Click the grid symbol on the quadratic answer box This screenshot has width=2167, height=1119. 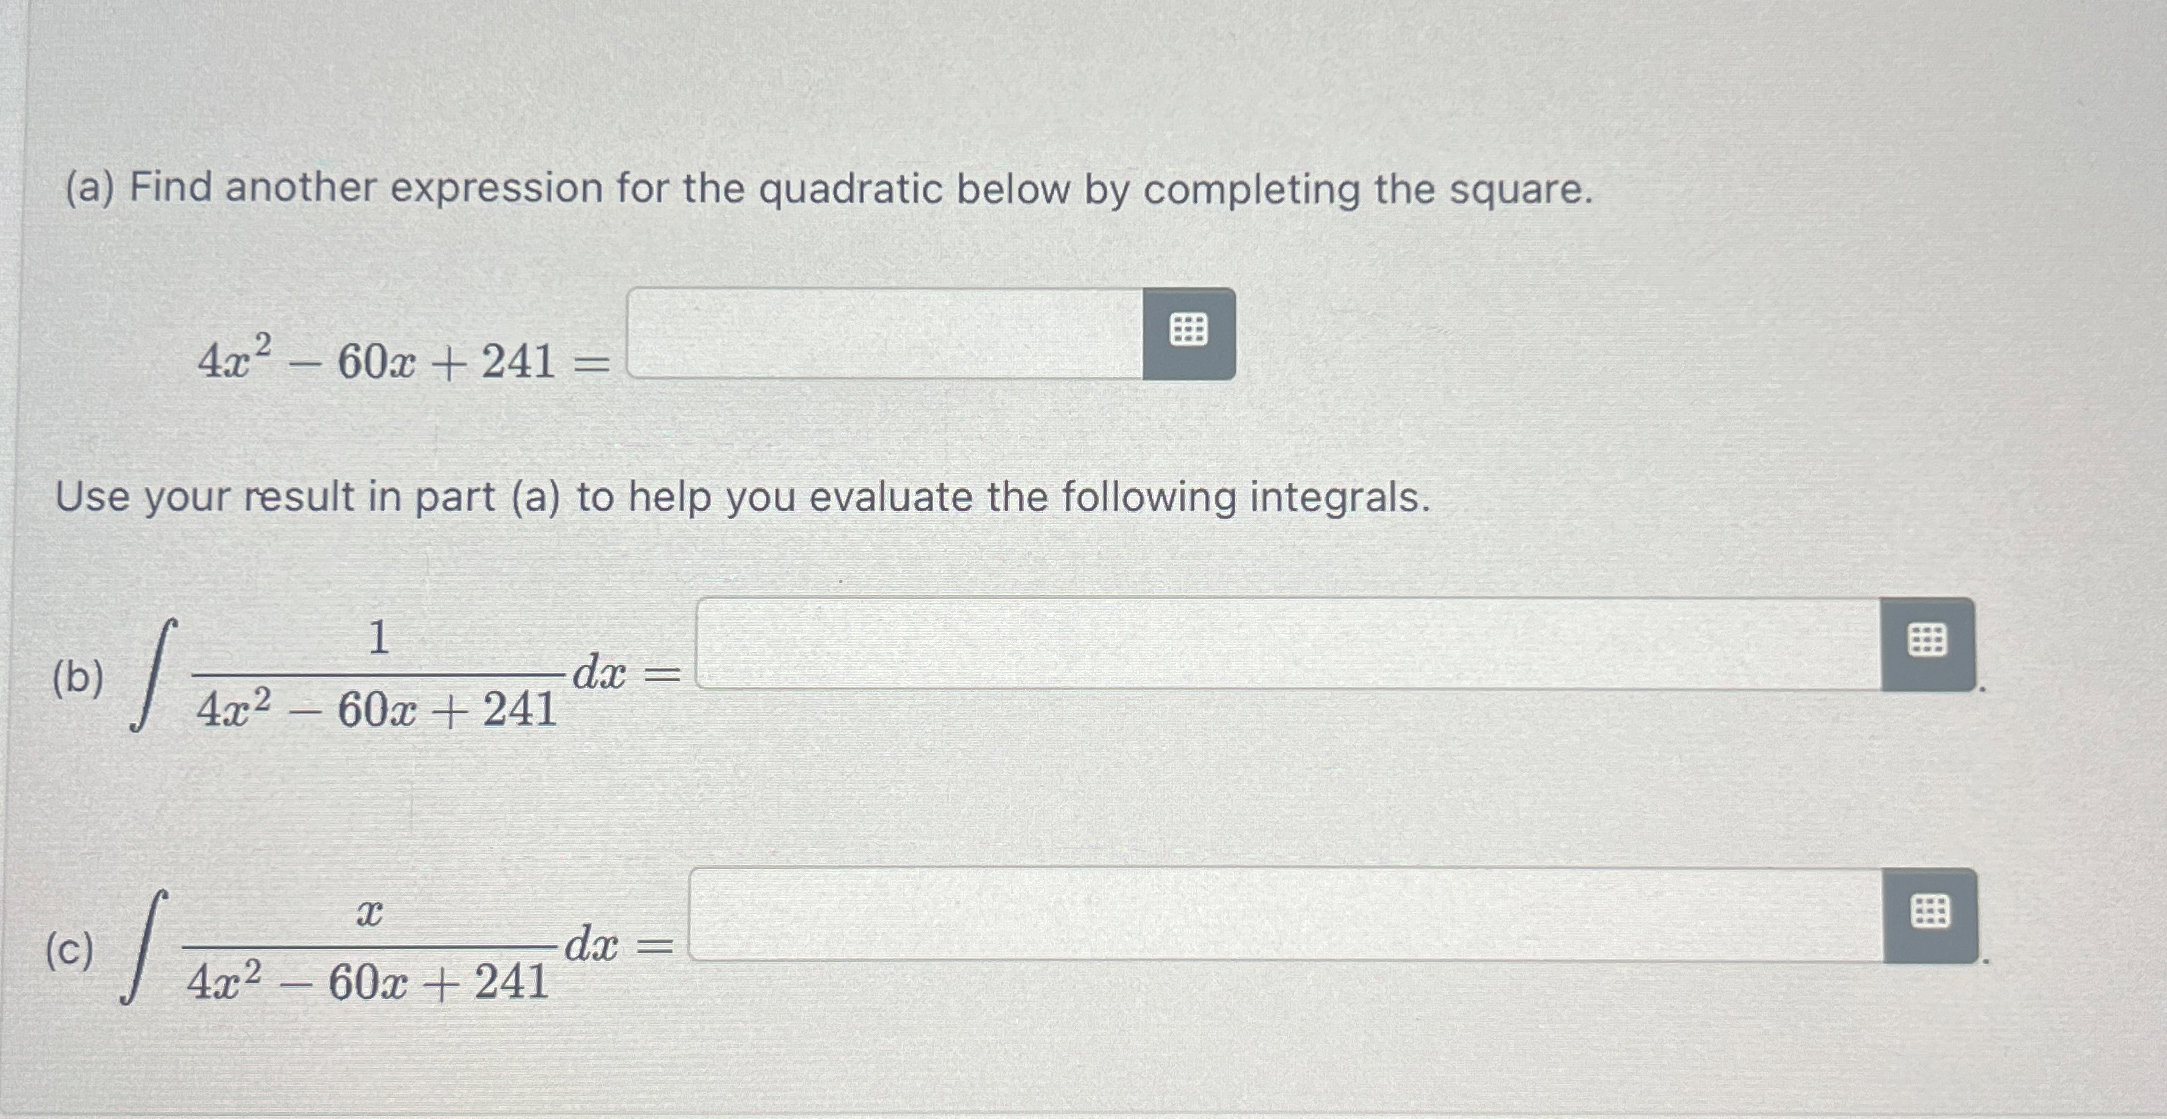click(x=1188, y=332)
